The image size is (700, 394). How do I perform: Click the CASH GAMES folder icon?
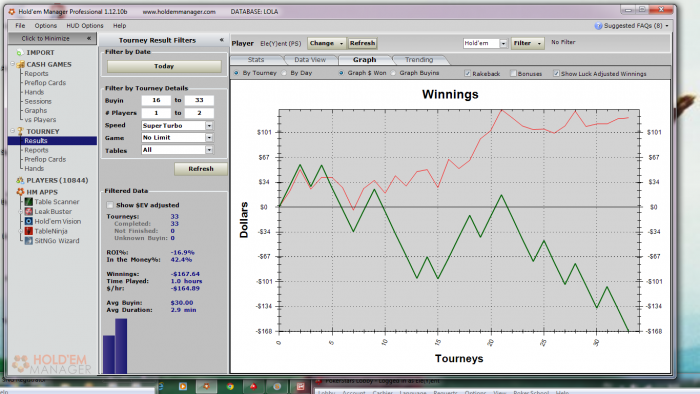coord(21,64)
